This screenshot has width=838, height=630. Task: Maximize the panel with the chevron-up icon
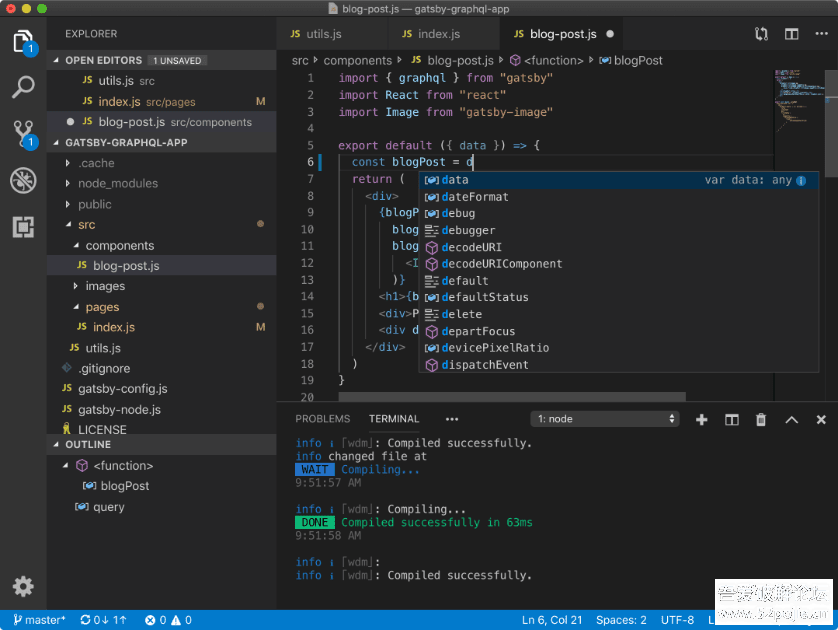tap(792, 419)
